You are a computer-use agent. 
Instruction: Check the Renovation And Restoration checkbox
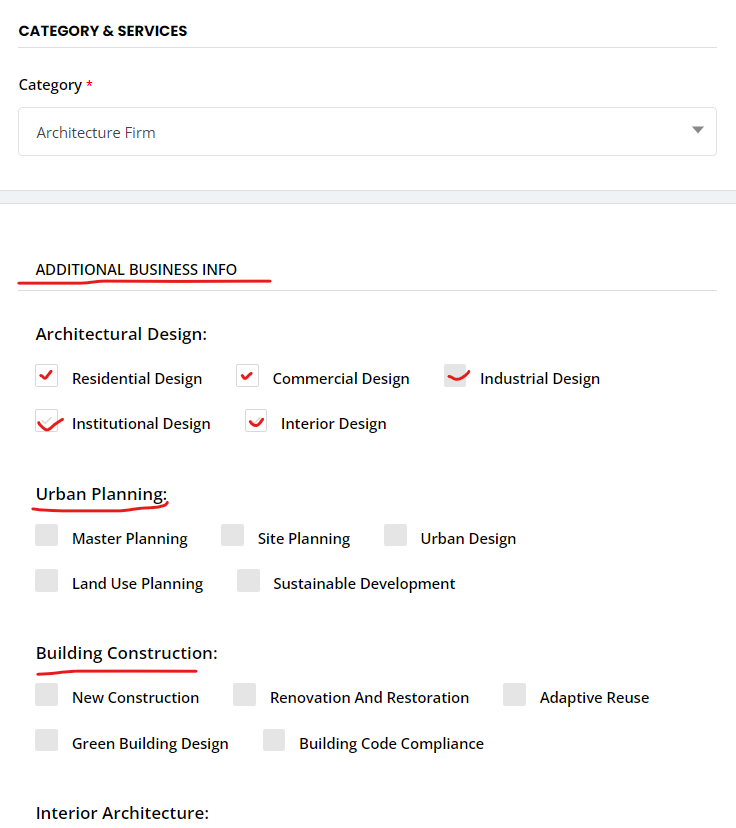pos(244,695)
